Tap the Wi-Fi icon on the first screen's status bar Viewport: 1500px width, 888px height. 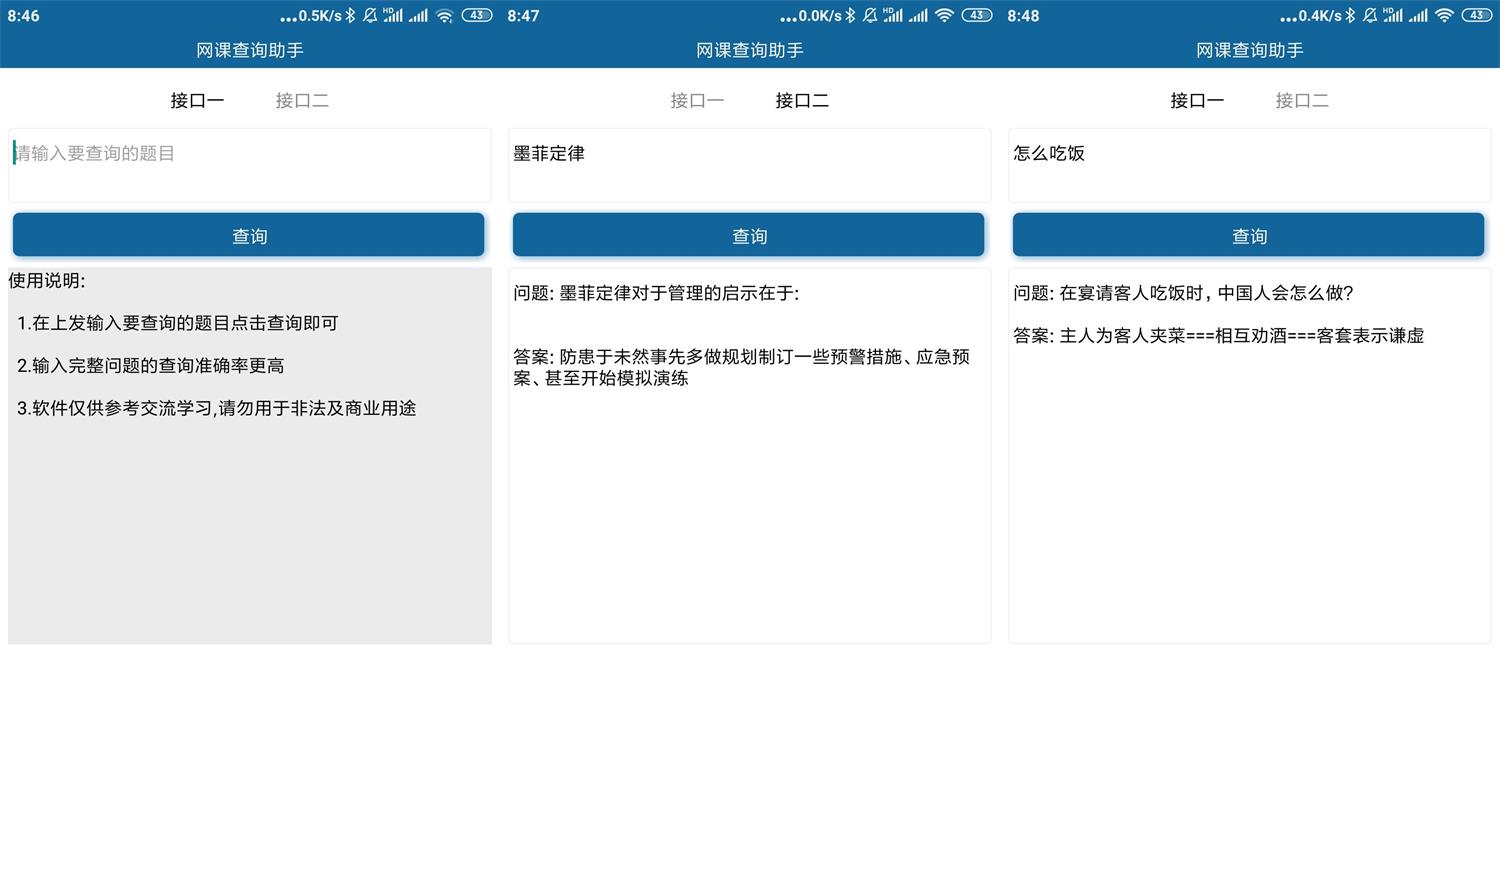click(x=445, y=16)
